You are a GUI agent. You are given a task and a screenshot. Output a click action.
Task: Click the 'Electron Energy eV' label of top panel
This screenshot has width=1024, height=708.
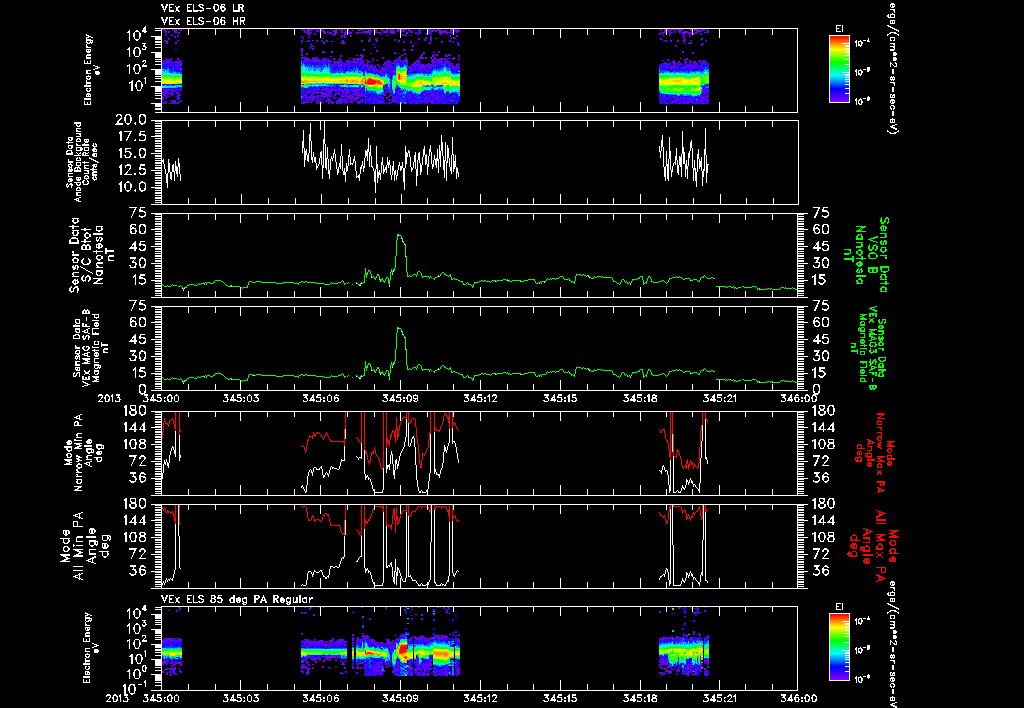click(x=93, y=70)
